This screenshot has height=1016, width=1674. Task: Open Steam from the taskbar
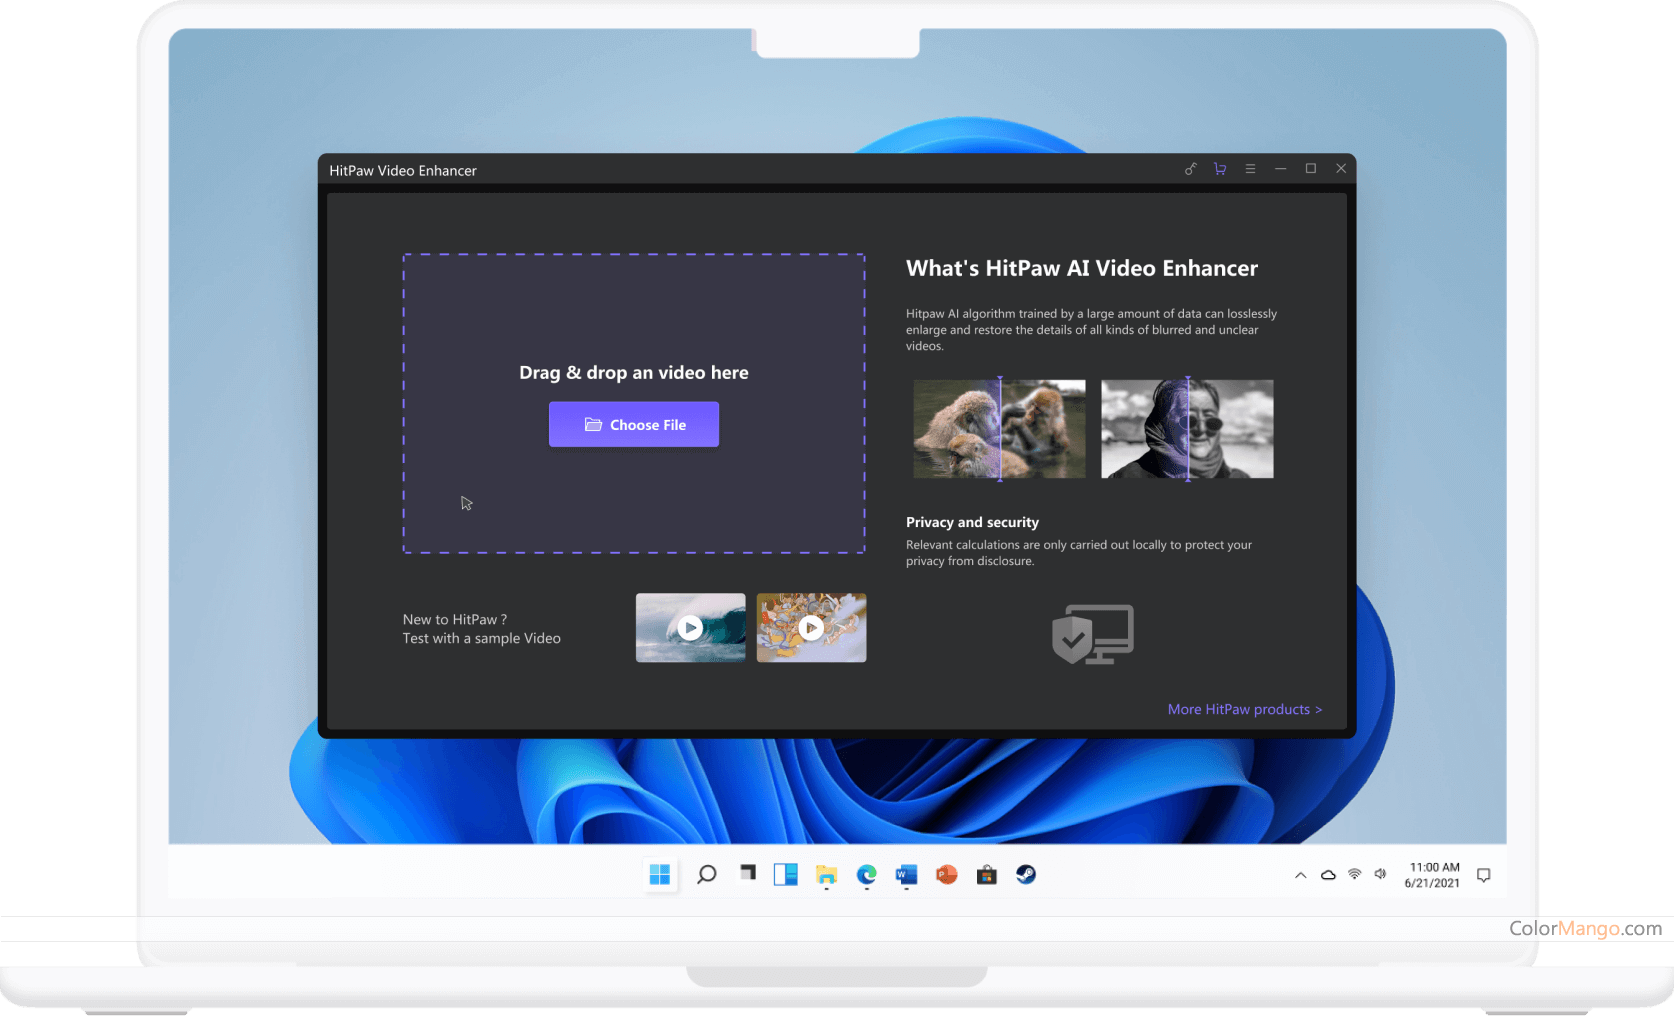coord(1026,875)
